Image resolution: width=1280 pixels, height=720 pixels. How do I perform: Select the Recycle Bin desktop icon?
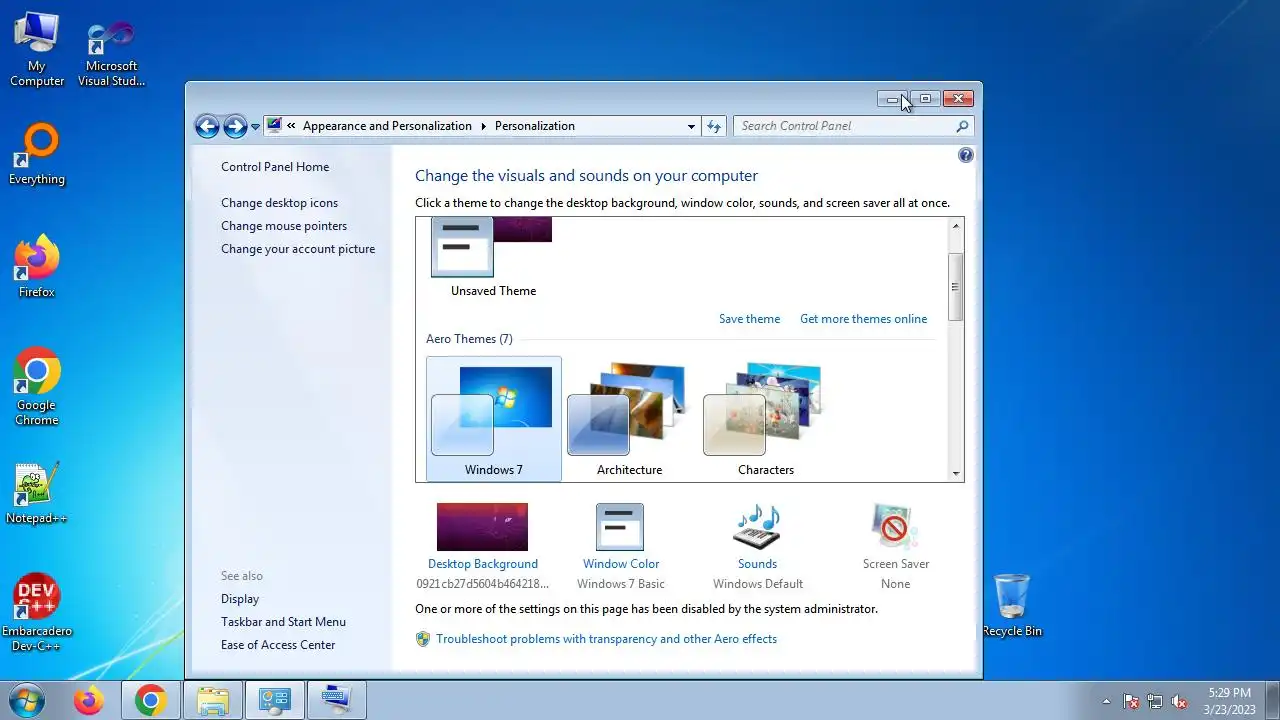coord(1012,605)
